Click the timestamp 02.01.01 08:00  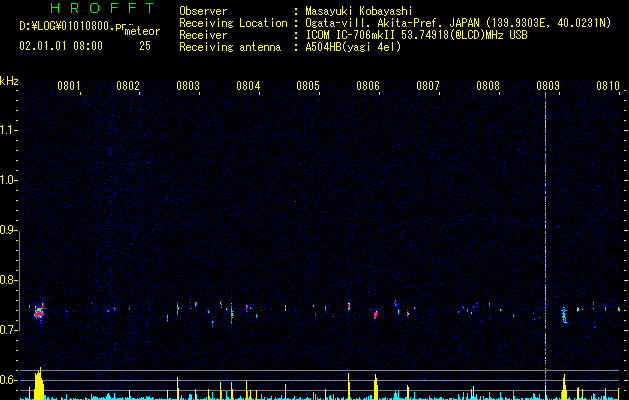coord(61,46)
